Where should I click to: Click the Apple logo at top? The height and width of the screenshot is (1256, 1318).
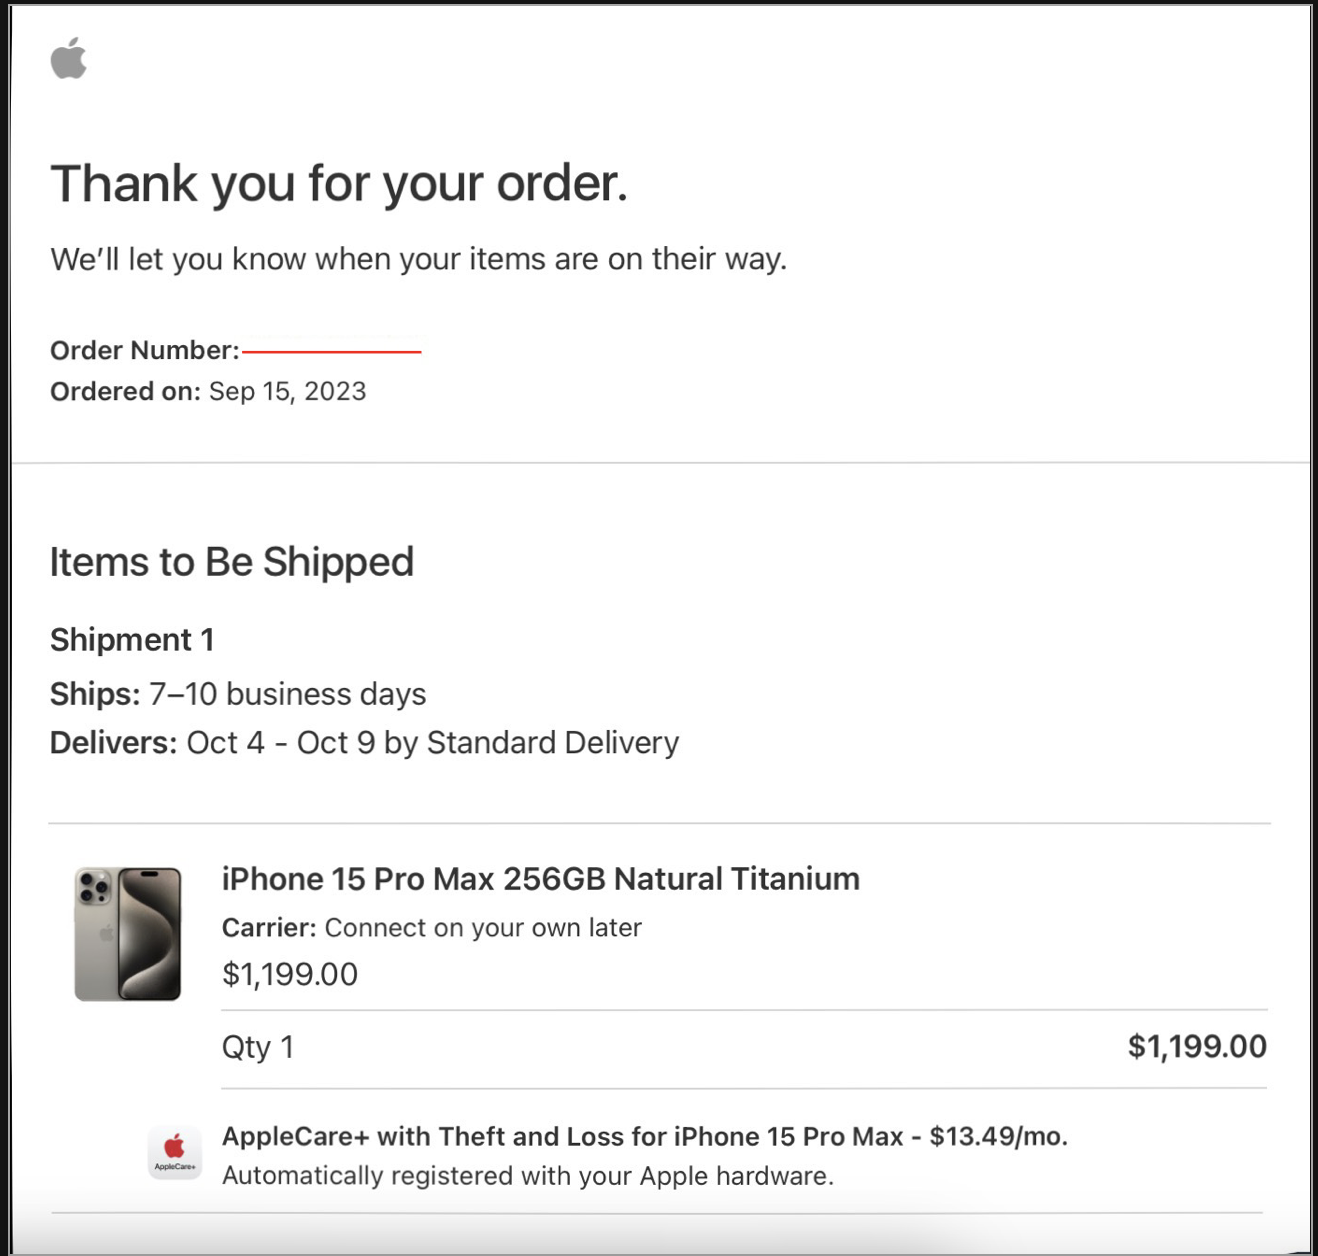coord(68,58)
